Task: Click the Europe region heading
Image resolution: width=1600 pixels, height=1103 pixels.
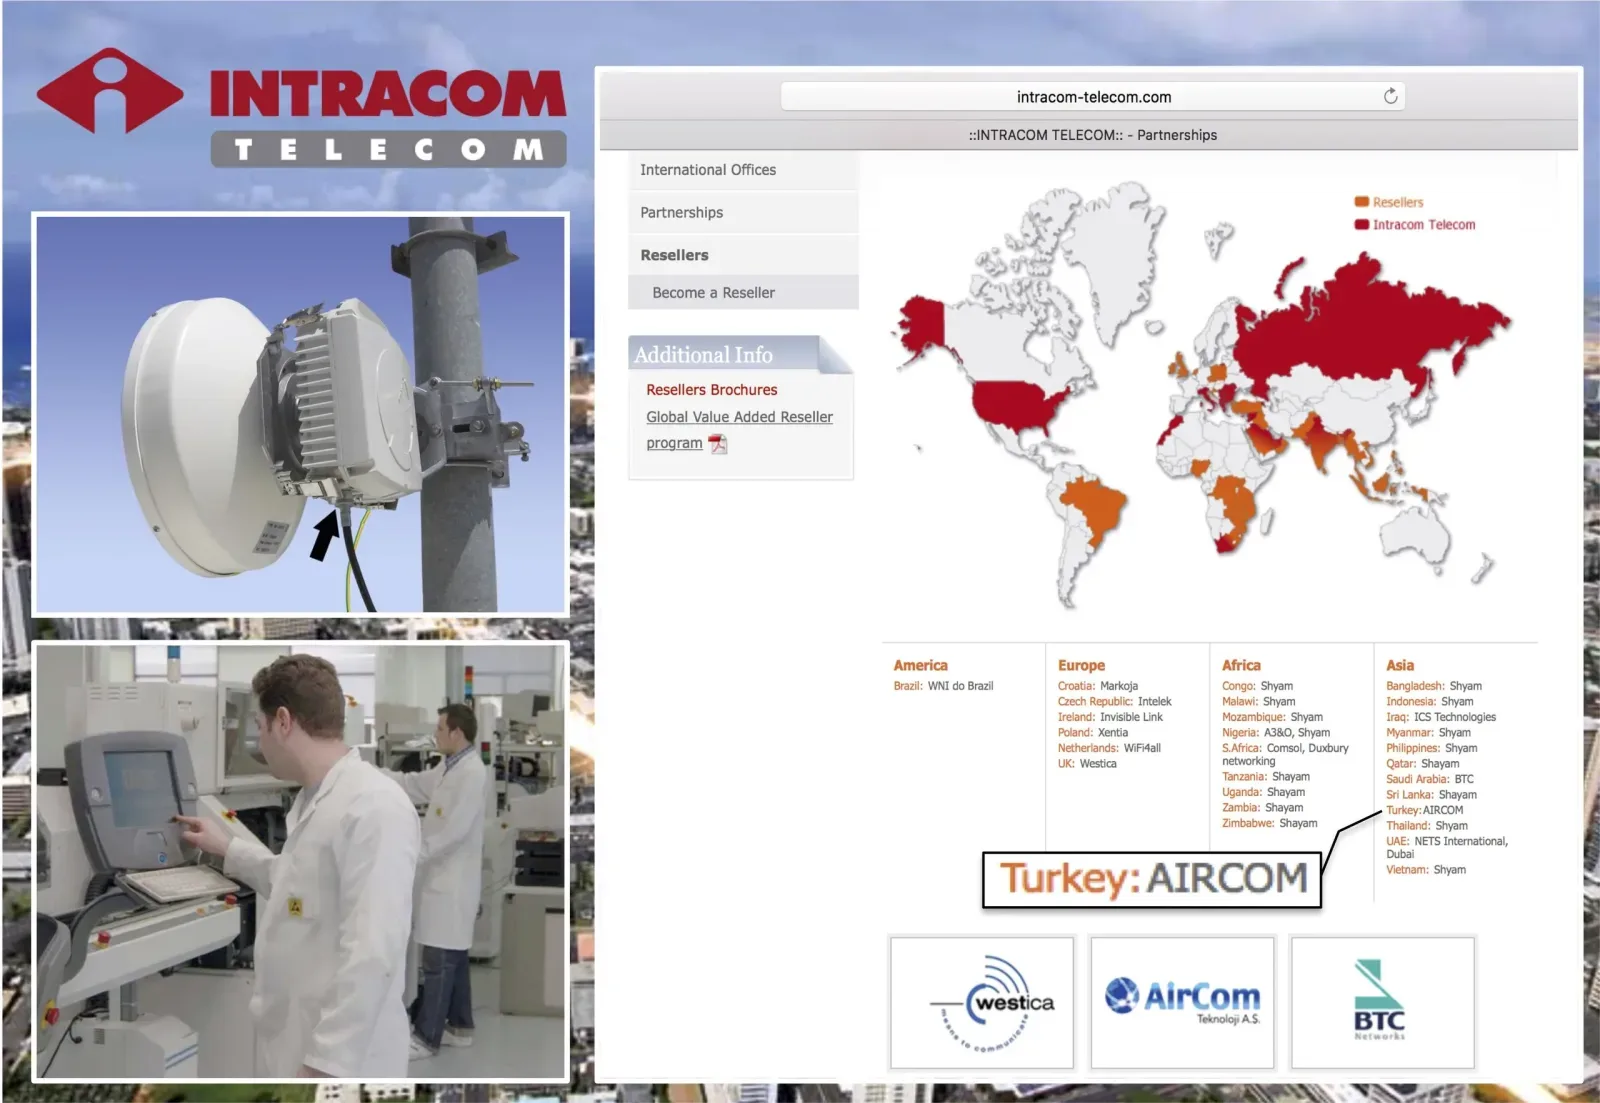Action: pos(1081,665)
